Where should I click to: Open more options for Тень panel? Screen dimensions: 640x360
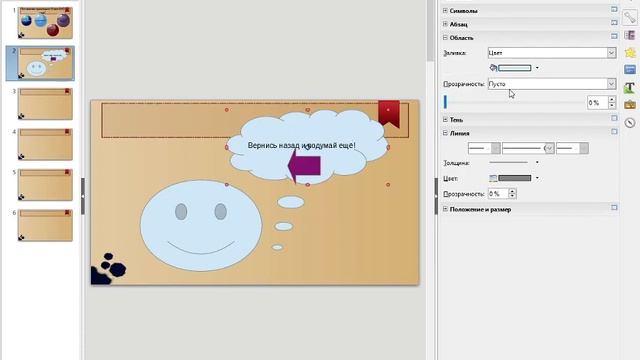tap(614, 118)
